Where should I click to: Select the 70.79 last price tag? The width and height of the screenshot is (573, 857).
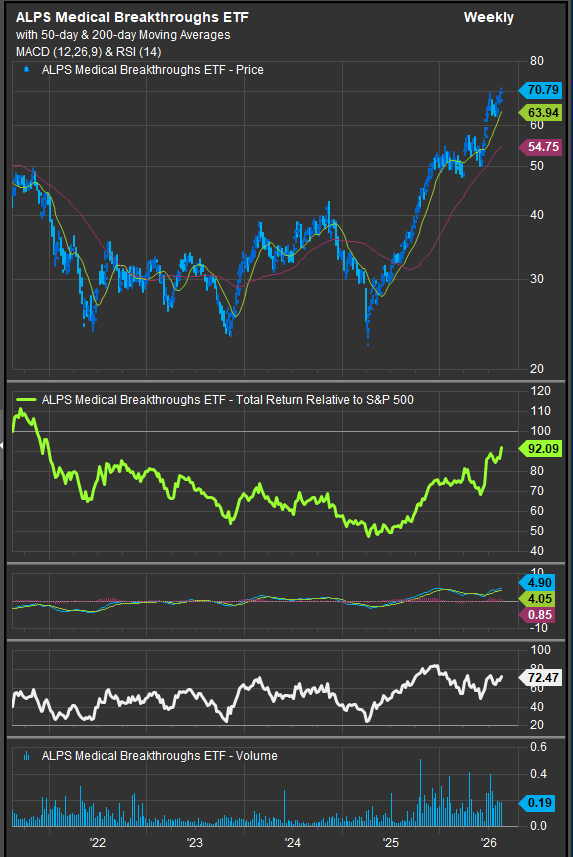point(540,90)
